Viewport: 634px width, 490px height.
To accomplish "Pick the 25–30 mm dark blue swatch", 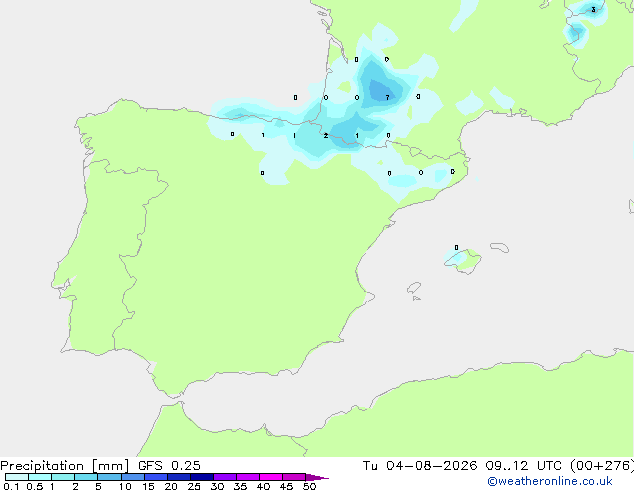I will click(202, 477).
